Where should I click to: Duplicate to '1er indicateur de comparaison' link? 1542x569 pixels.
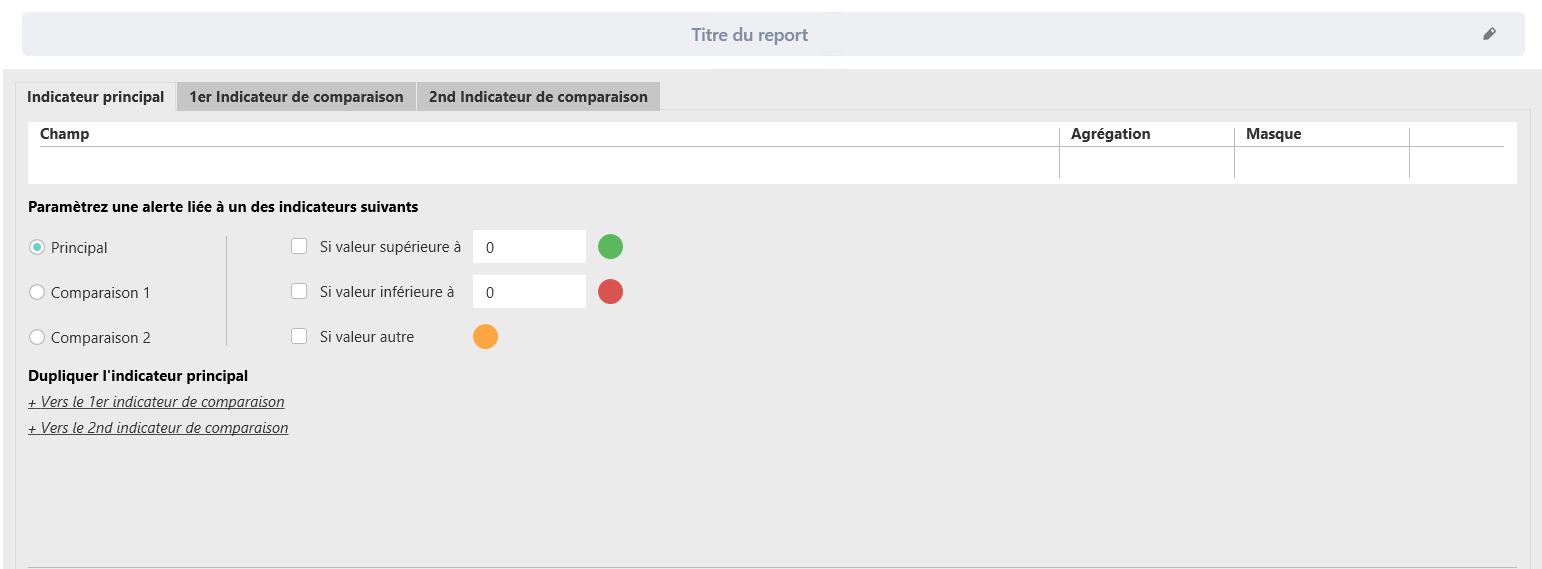[x=156, y=402]
